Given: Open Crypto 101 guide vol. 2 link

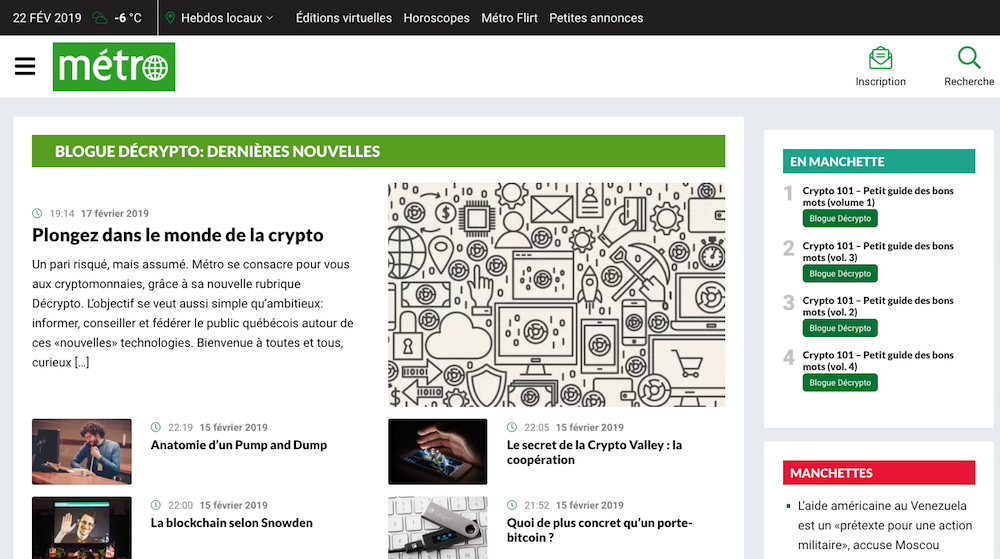Looking at the screenshot, I should pyautogui.click(x=878, y=306).
